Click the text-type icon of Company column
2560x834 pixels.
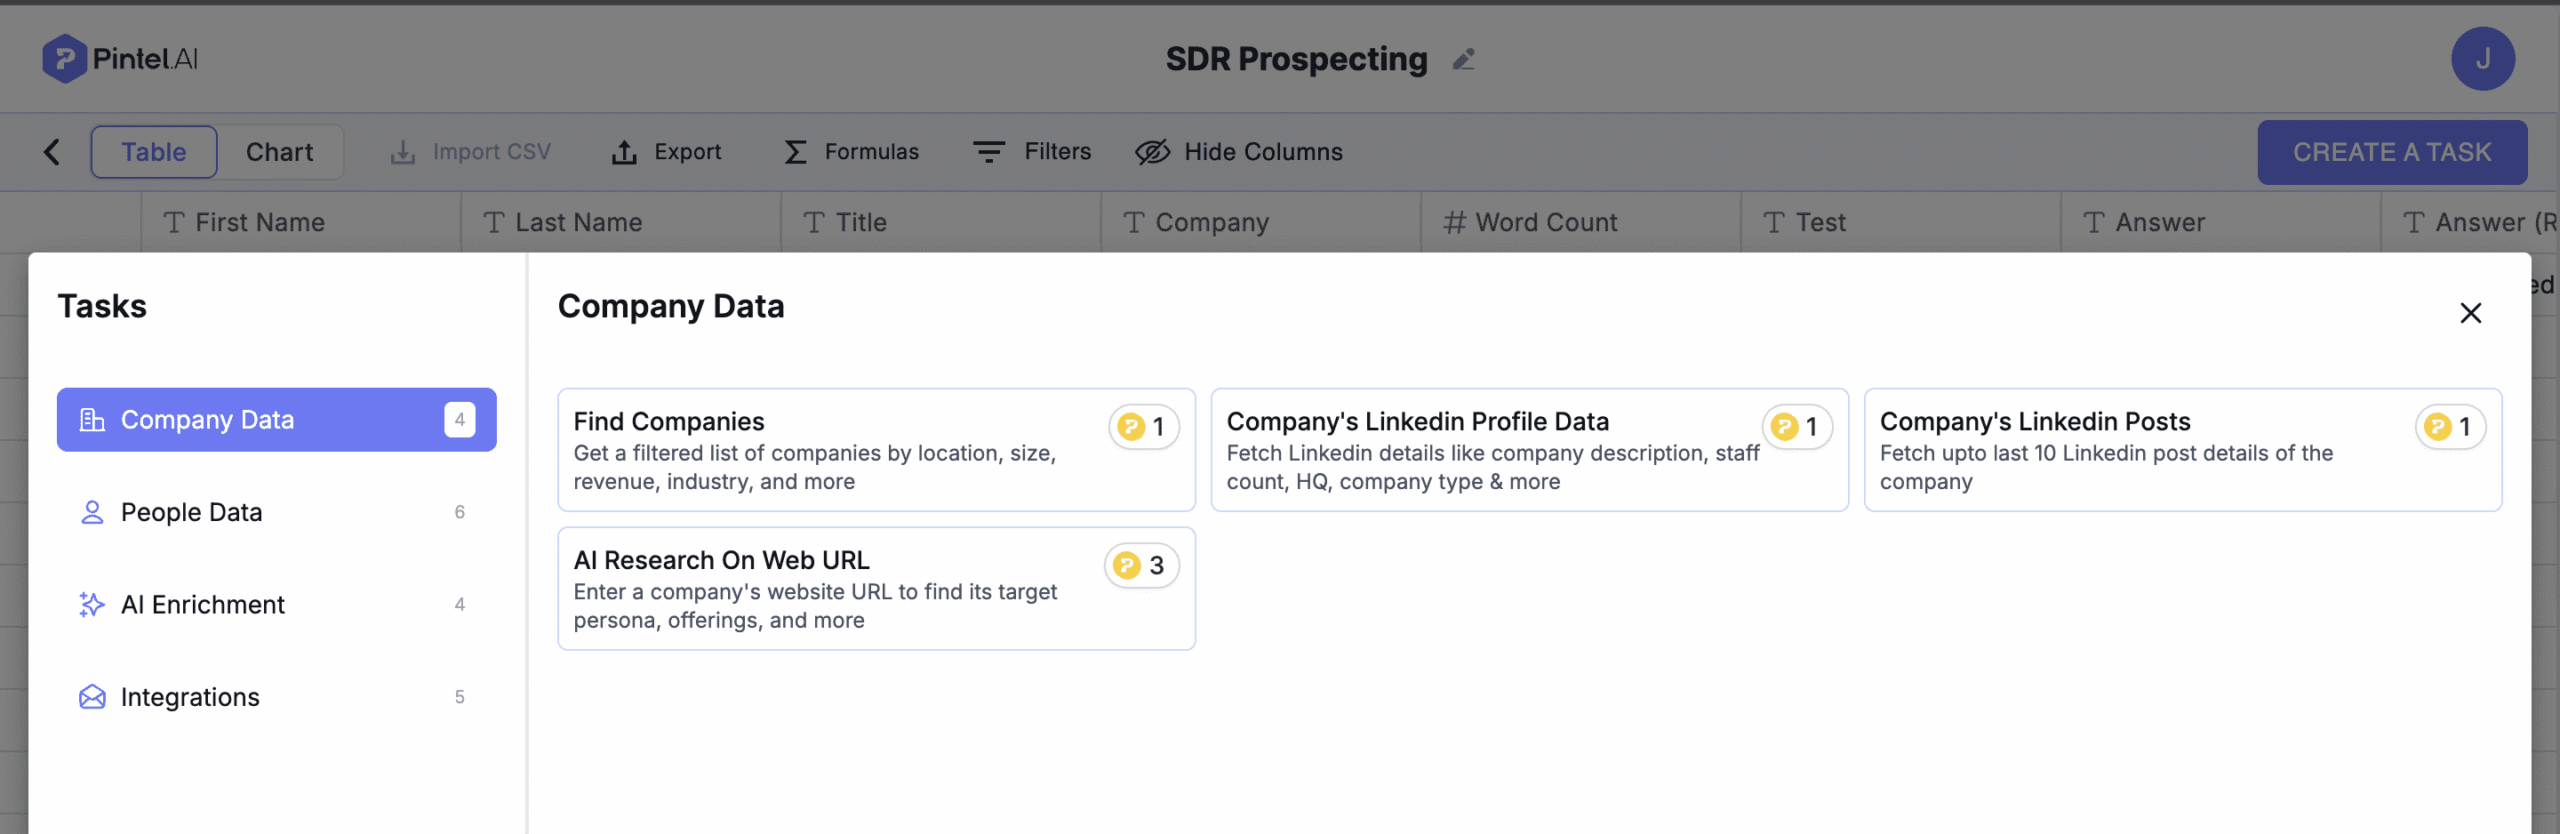[1134, 222]
